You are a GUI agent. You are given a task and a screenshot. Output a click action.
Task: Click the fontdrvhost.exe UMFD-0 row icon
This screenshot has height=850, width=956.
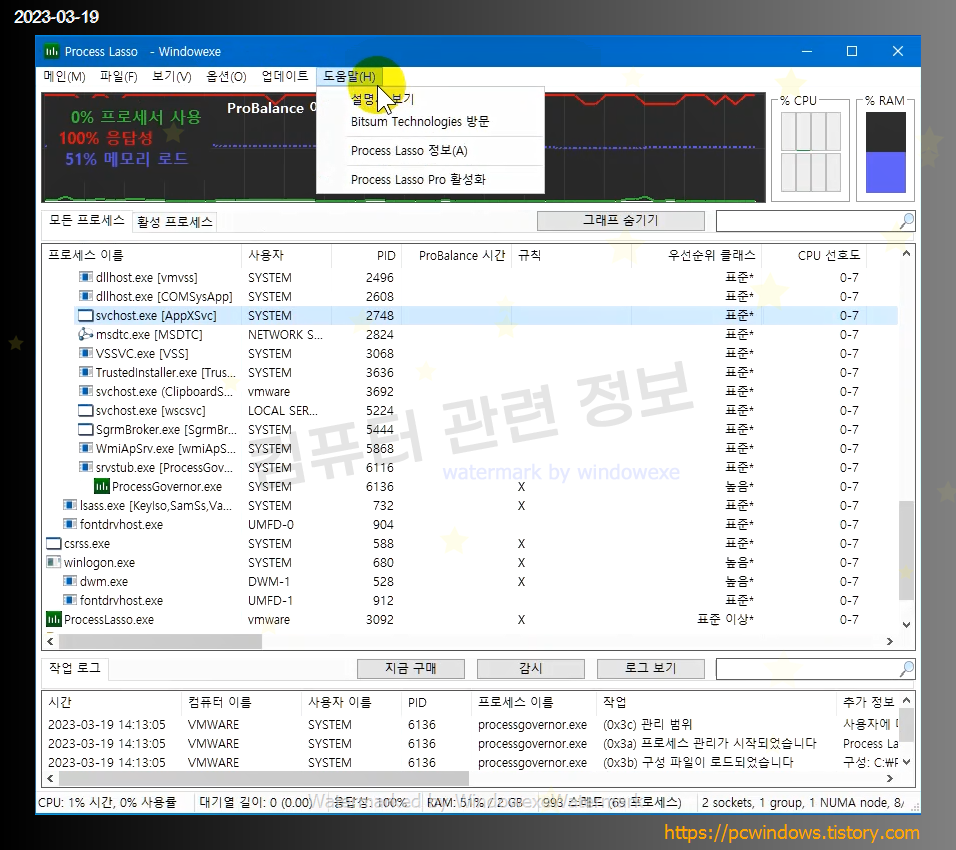click(70, 524)
